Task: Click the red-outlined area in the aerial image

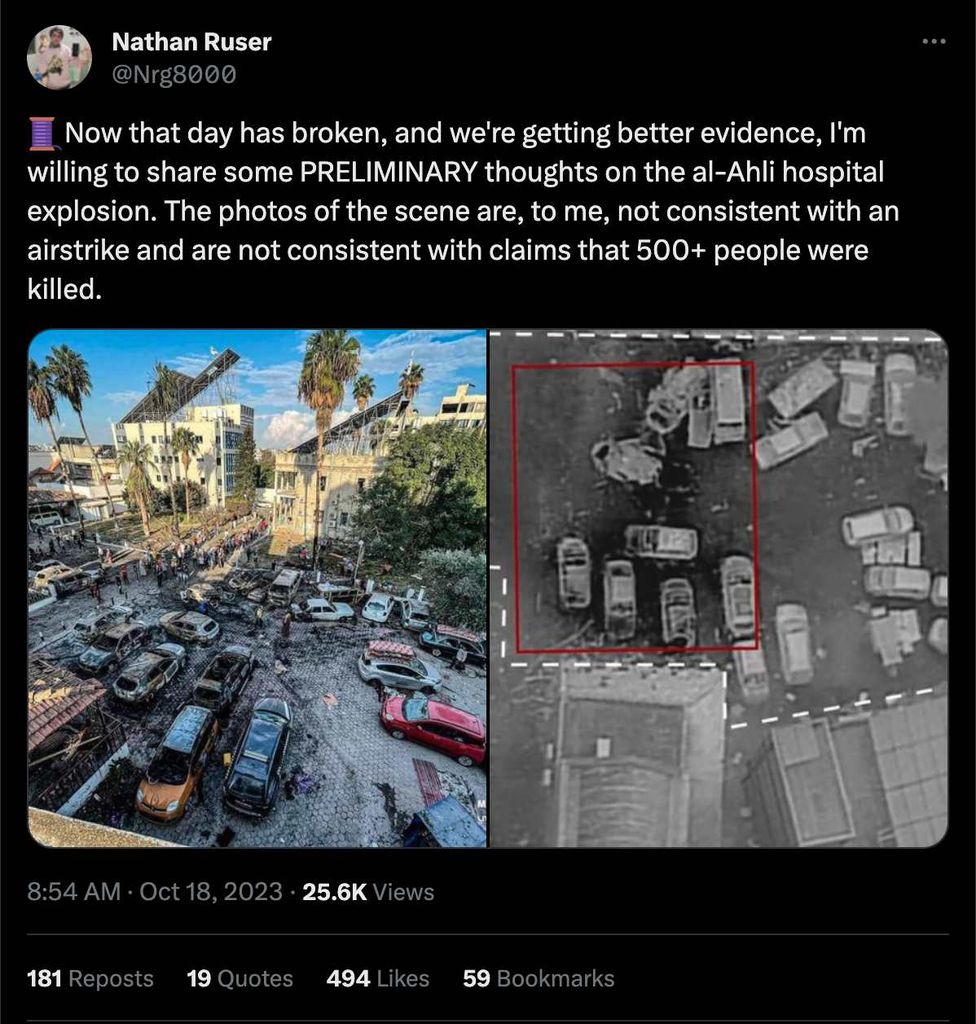Action: point(634,507)
